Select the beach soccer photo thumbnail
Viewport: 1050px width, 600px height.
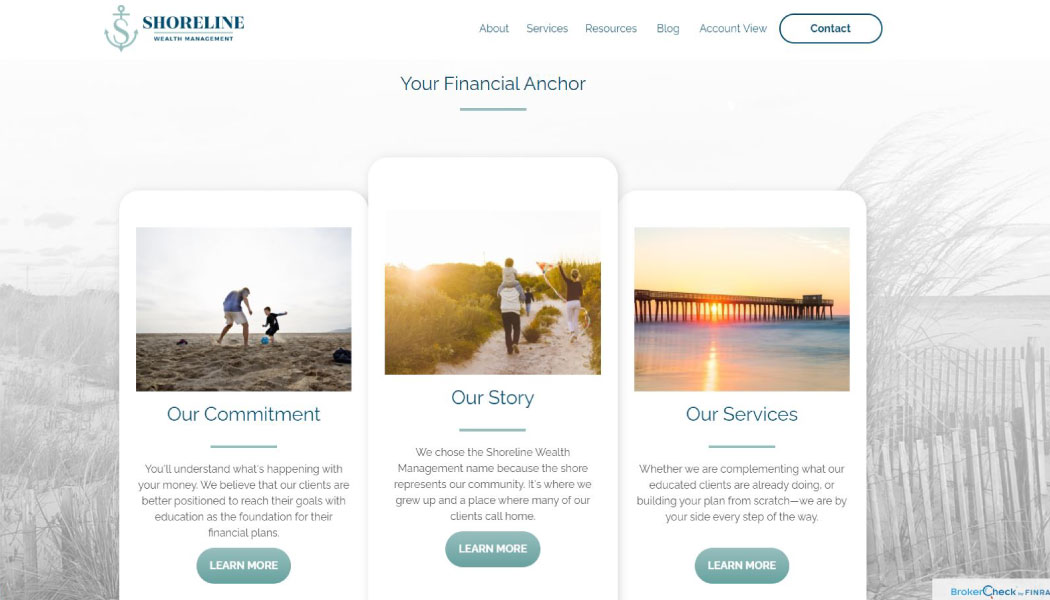(x=244, y=309)
